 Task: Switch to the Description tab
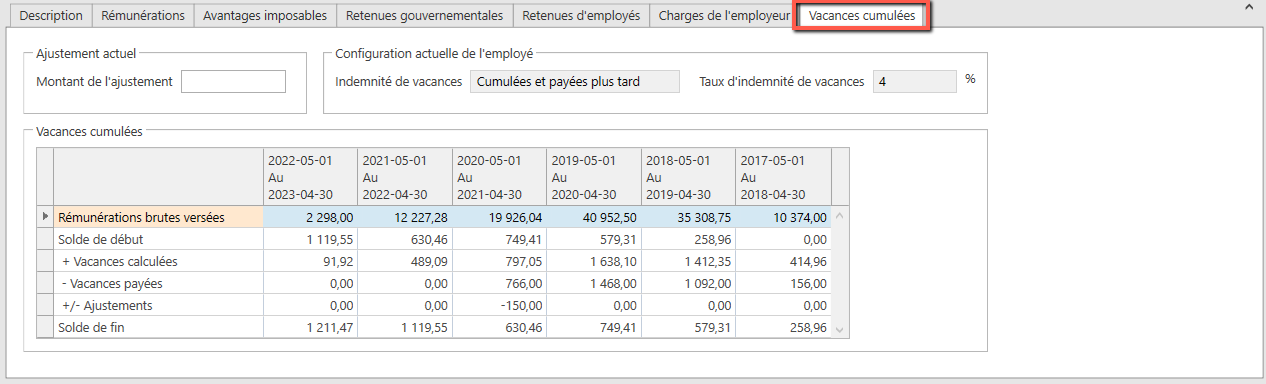(52, 16)
